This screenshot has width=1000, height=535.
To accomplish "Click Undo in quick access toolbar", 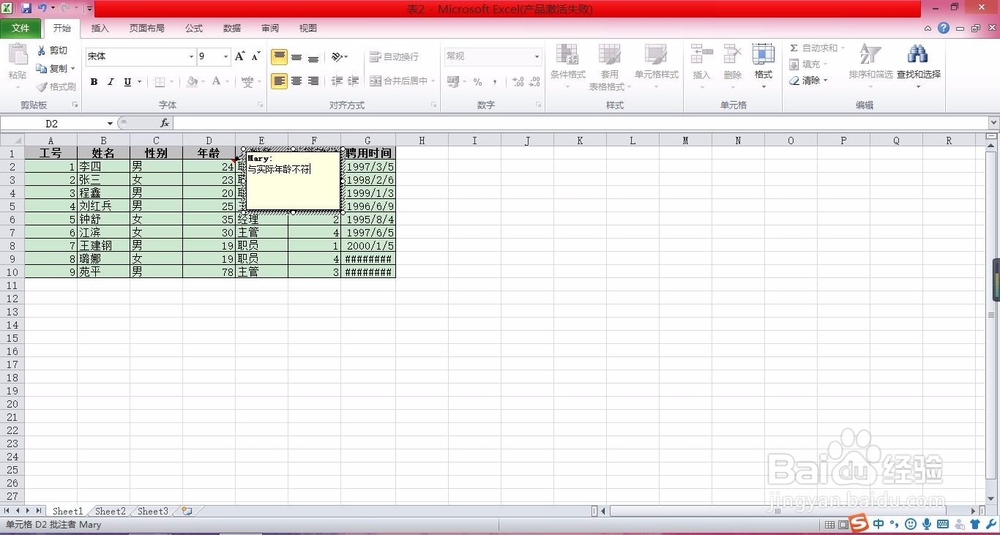I will coord(43,8).
